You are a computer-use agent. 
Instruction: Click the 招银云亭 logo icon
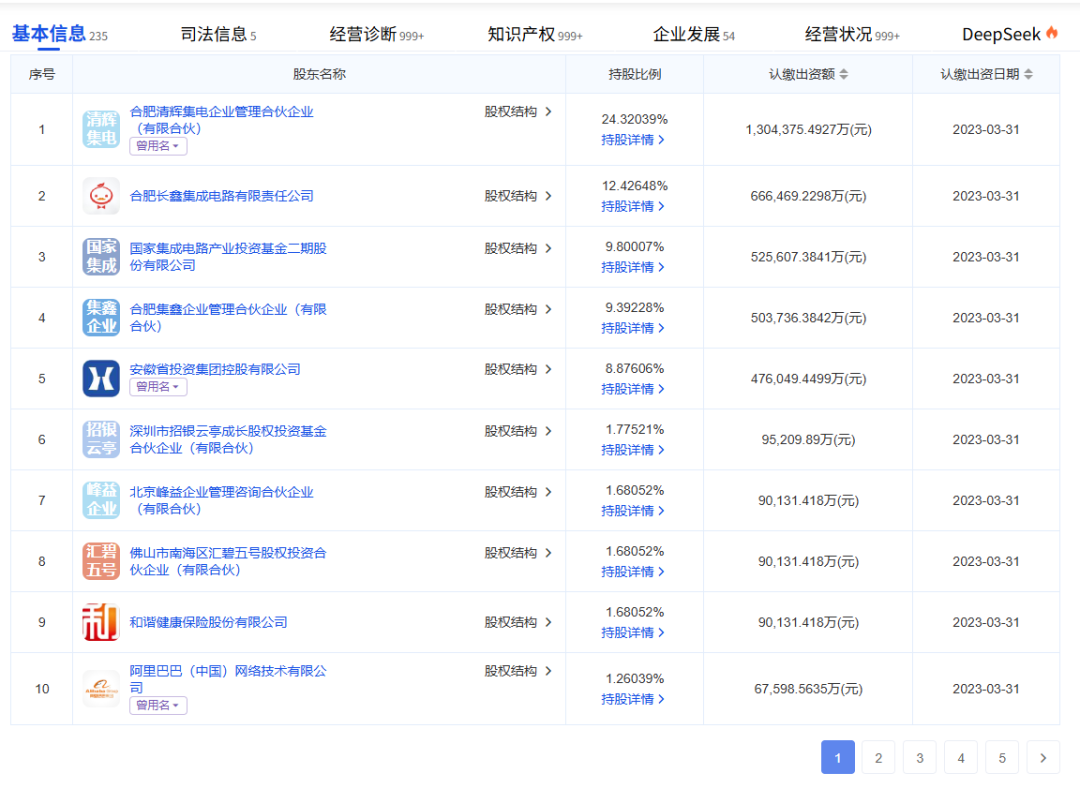pyautogui.click(x=101, y=439)
